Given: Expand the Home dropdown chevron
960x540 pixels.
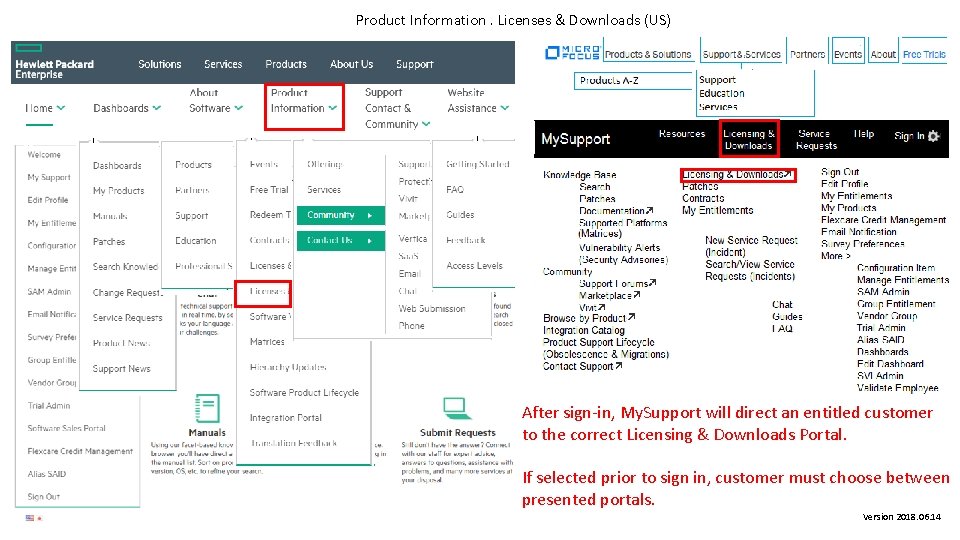Looking at the screenshot, I should pos(61,108).
